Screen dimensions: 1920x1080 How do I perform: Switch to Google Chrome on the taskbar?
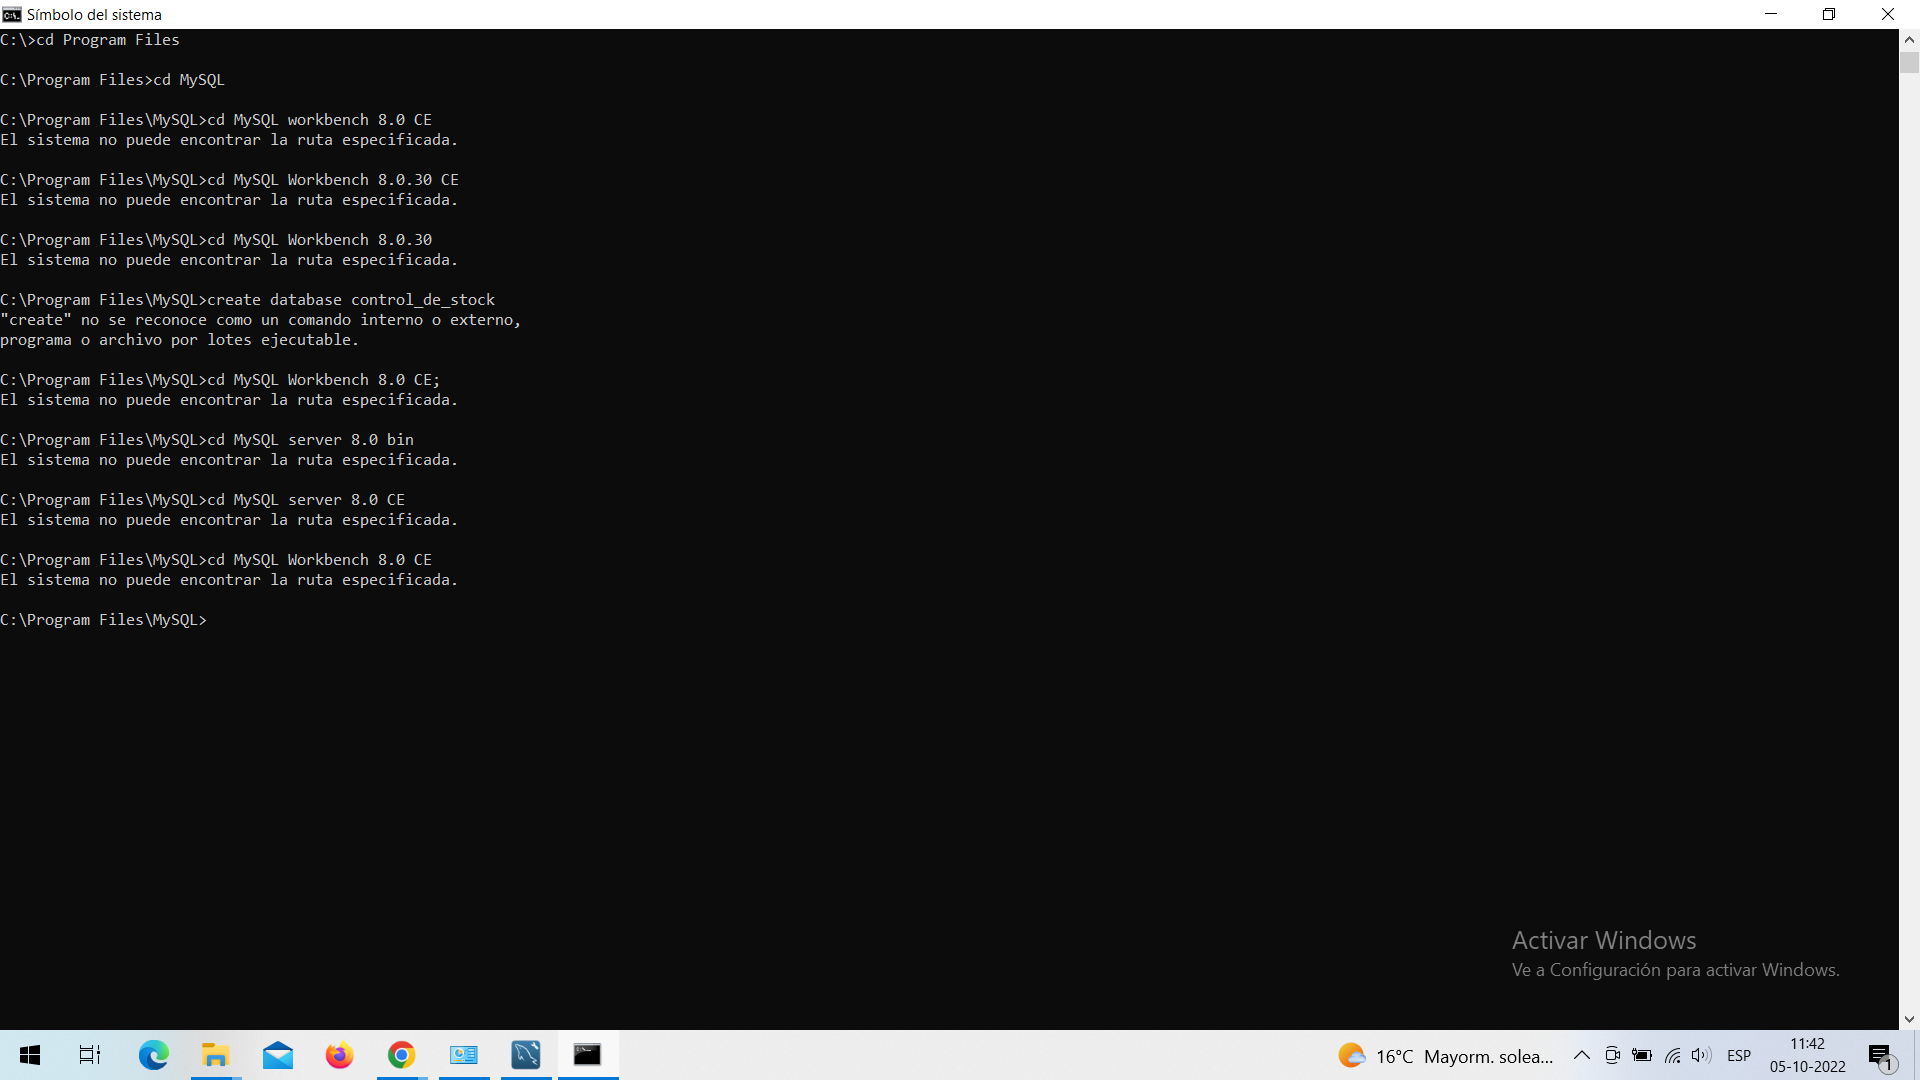[x=401, y=1055]
